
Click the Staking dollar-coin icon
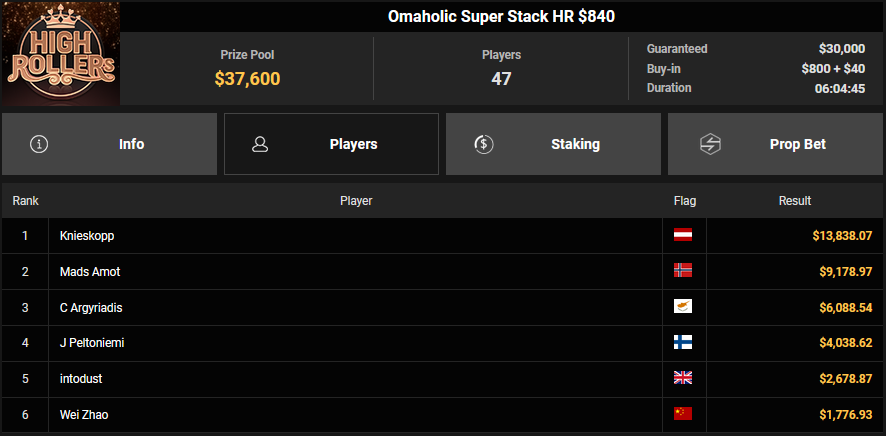483,144
